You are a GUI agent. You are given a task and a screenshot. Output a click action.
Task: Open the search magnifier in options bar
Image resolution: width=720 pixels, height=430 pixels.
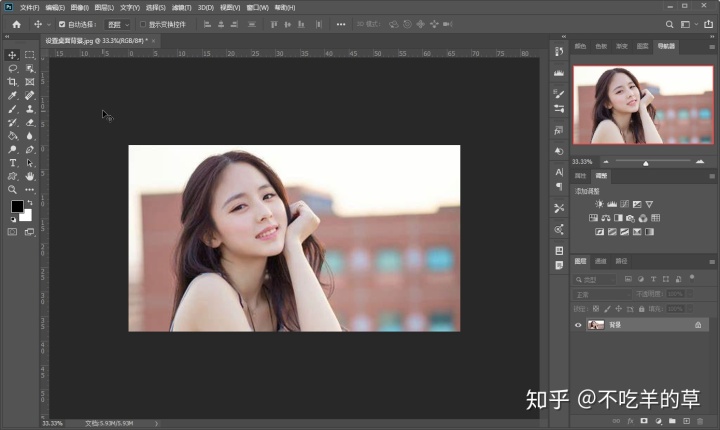click(x=669, y=24)
